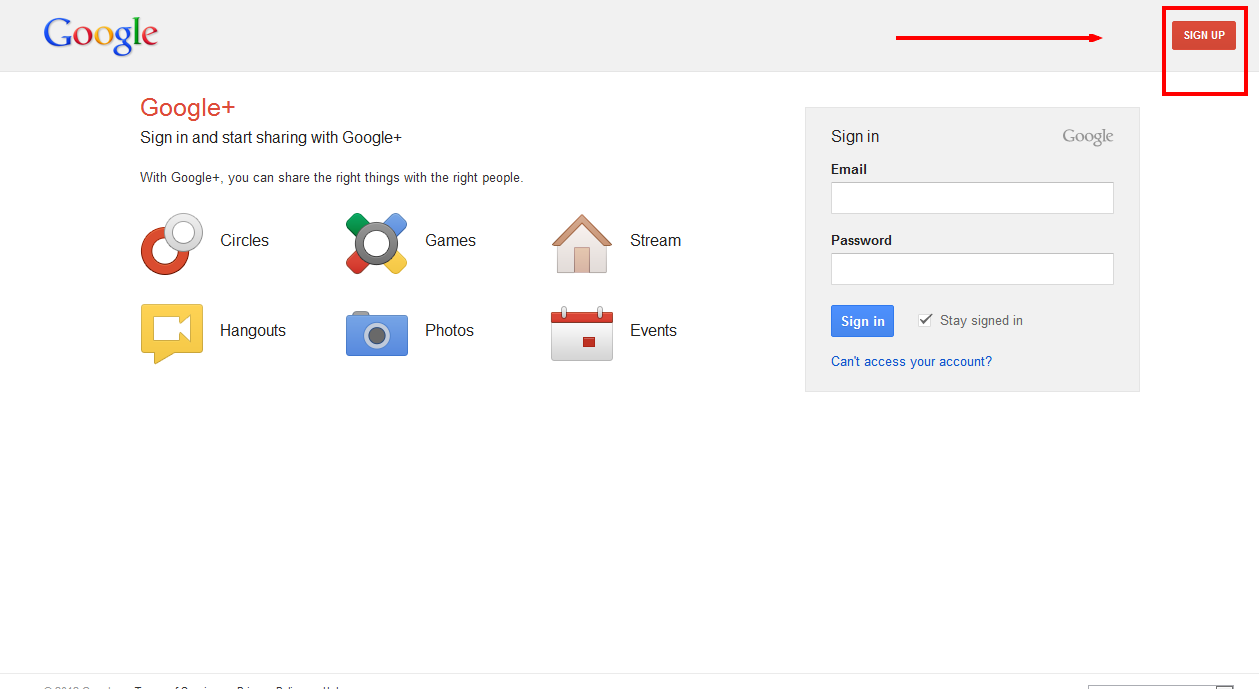Click the blue Sign in button
This screenshot has height=689, width=1259.
tap(862, 321)
